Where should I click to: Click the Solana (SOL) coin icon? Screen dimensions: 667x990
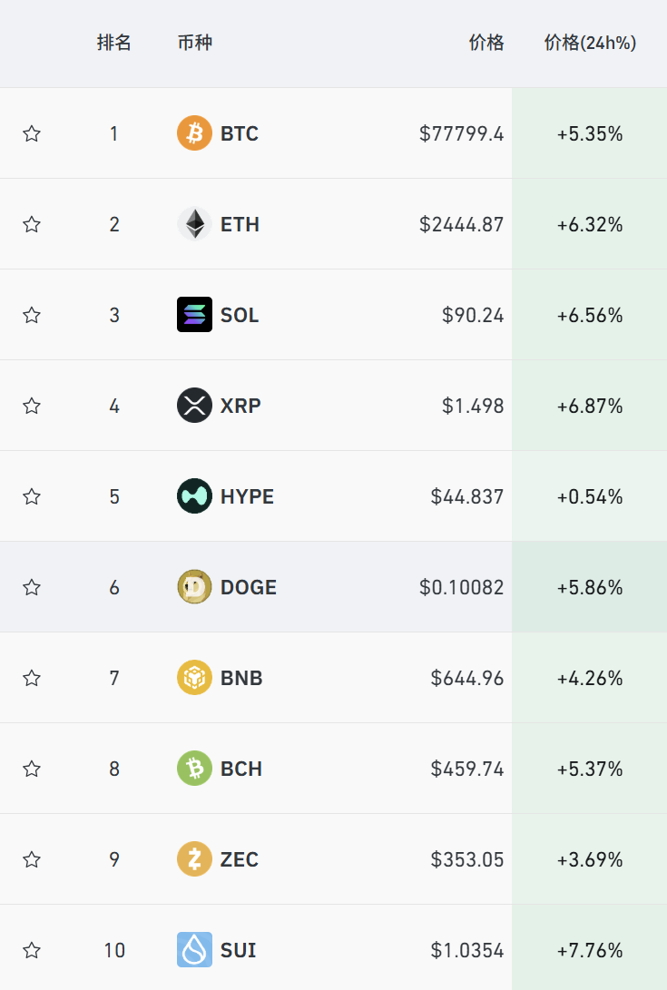tap(194, 315)
